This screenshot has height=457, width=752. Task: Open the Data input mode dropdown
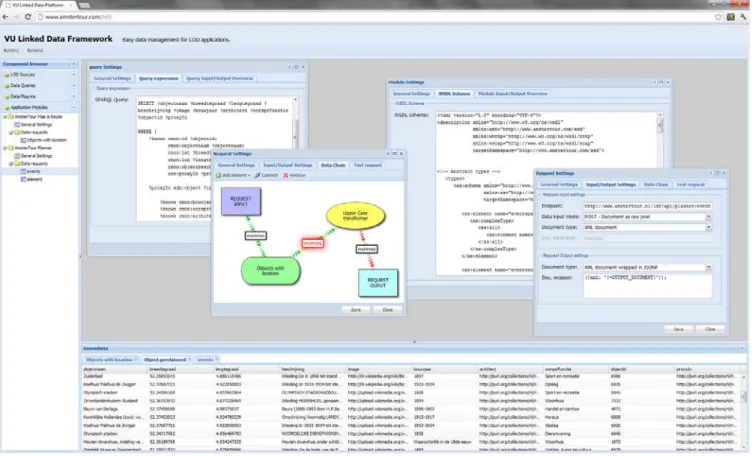pos(708,217)
